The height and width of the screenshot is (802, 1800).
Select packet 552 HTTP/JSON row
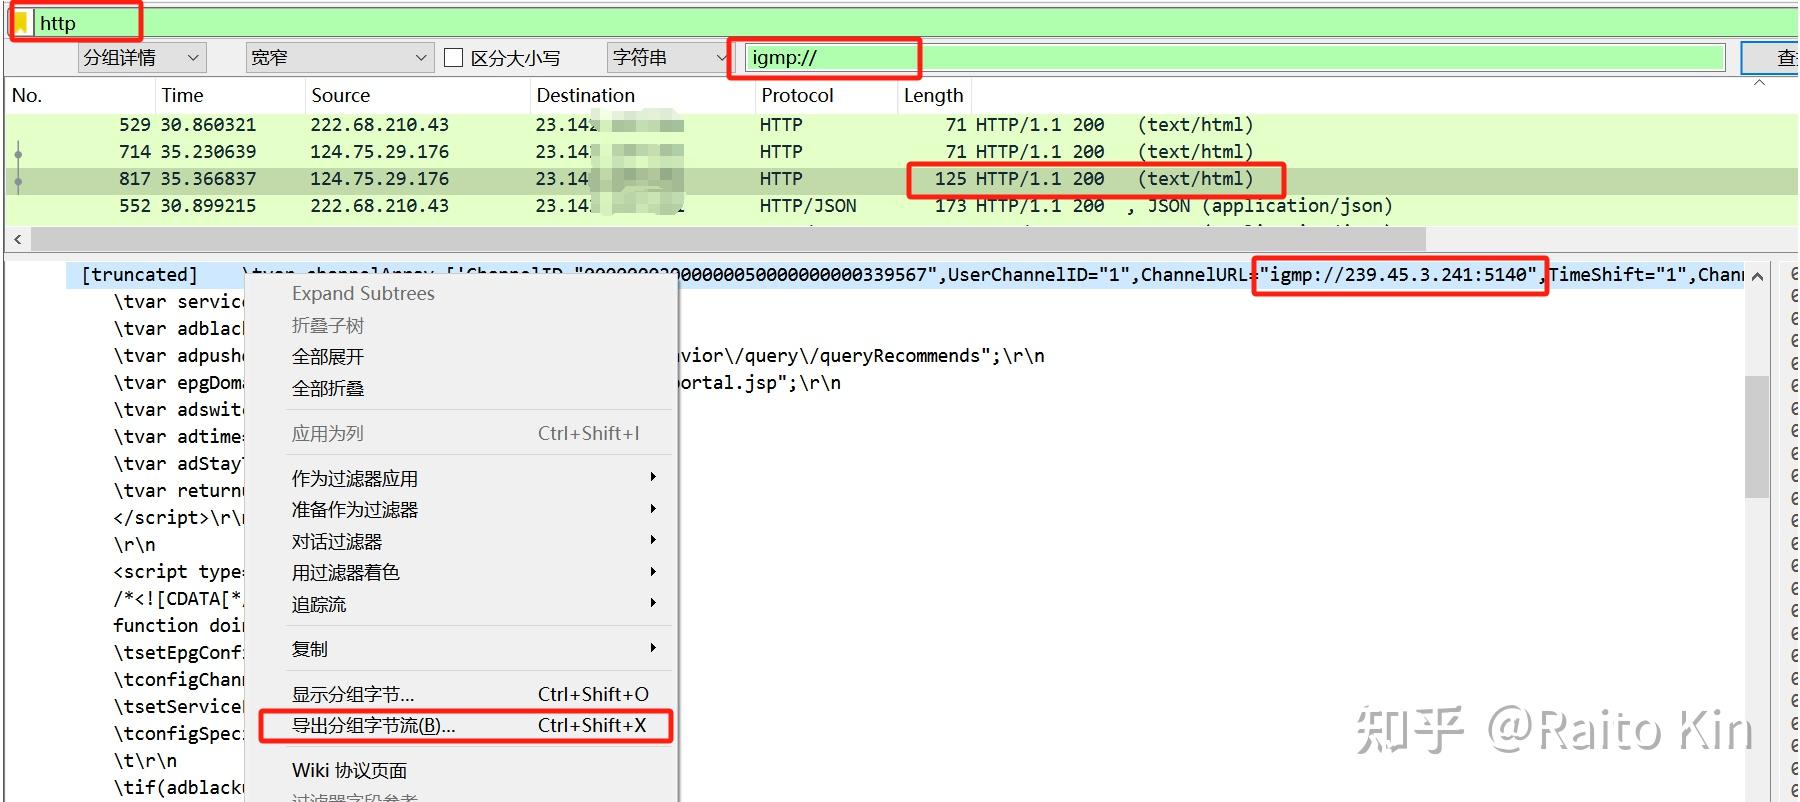(900, 206)
